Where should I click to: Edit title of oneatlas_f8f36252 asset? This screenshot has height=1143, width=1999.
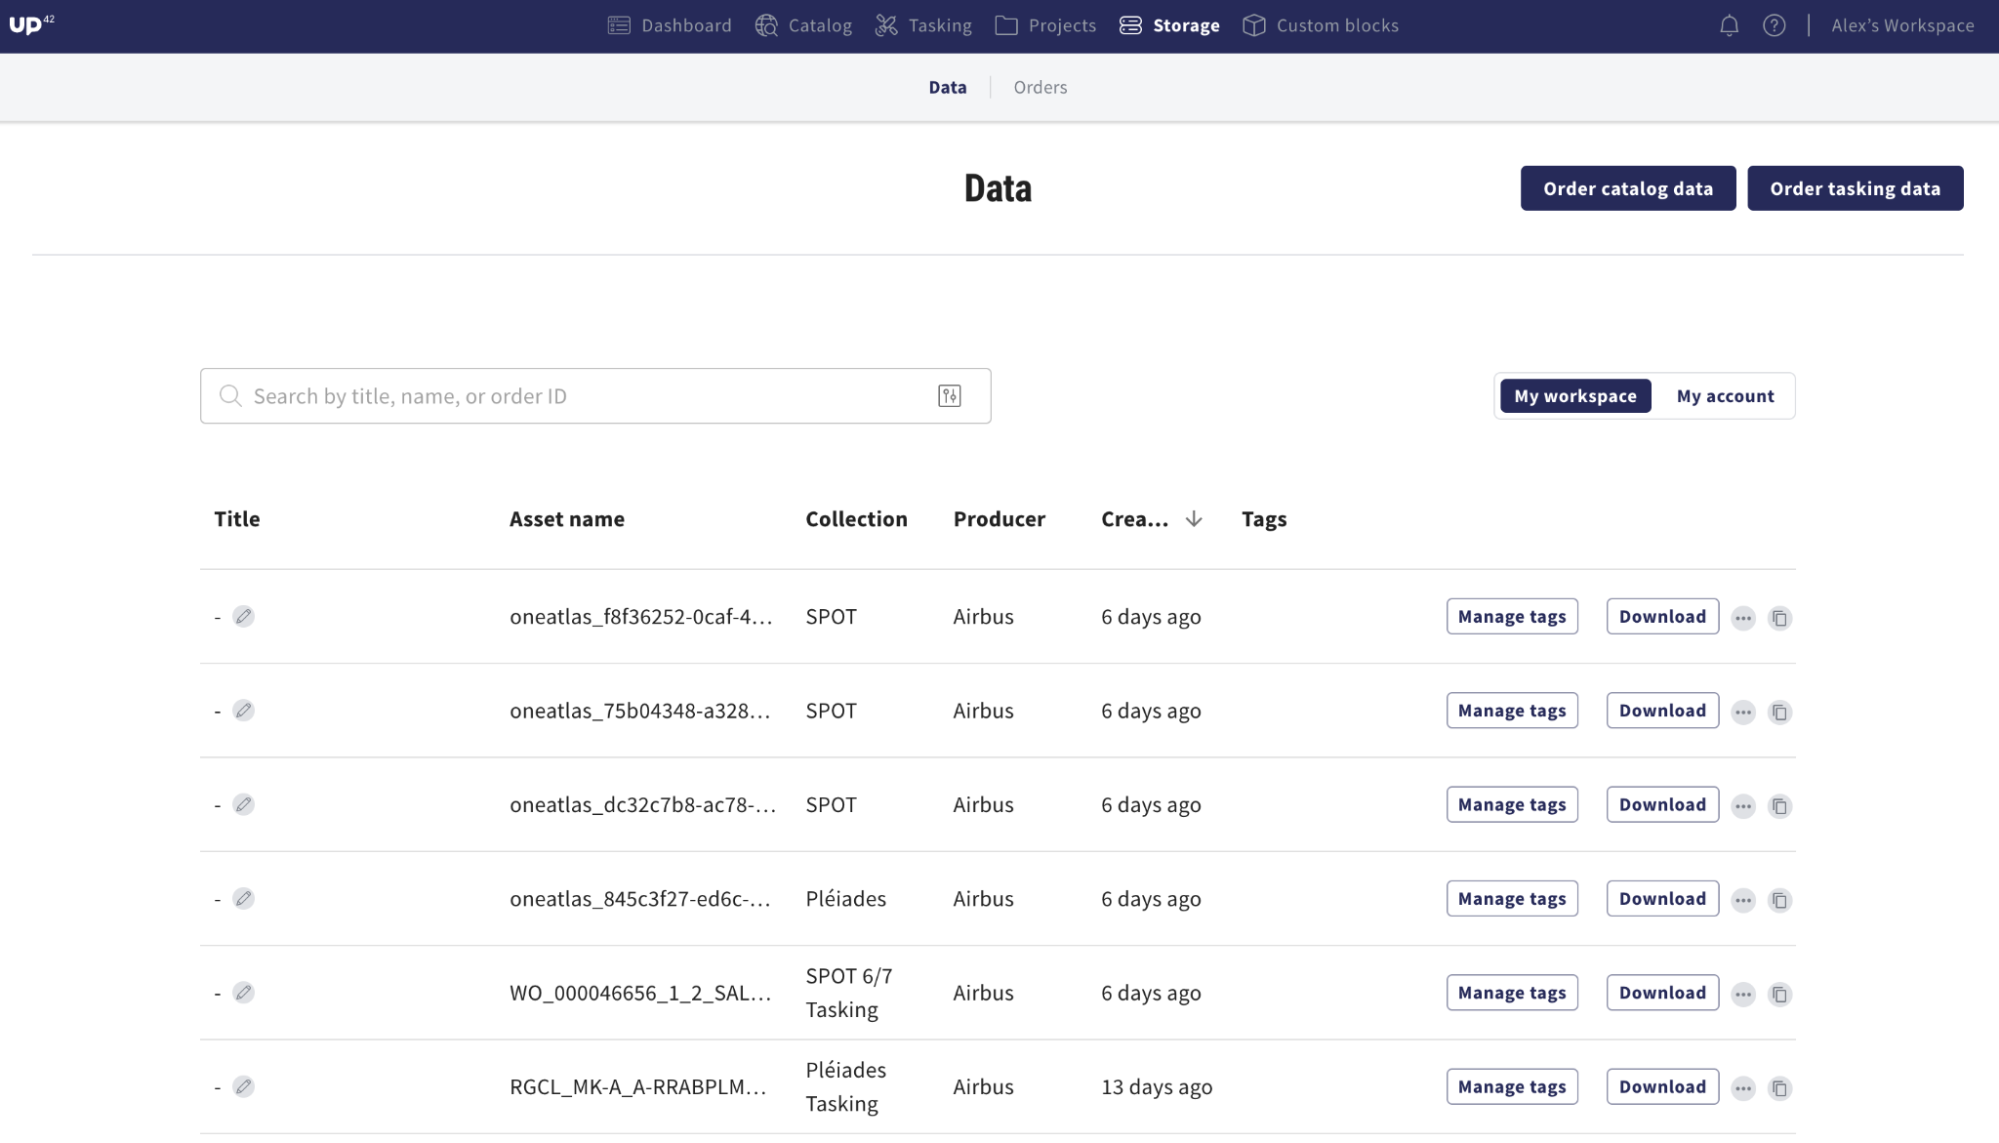(x=243, y=616)
